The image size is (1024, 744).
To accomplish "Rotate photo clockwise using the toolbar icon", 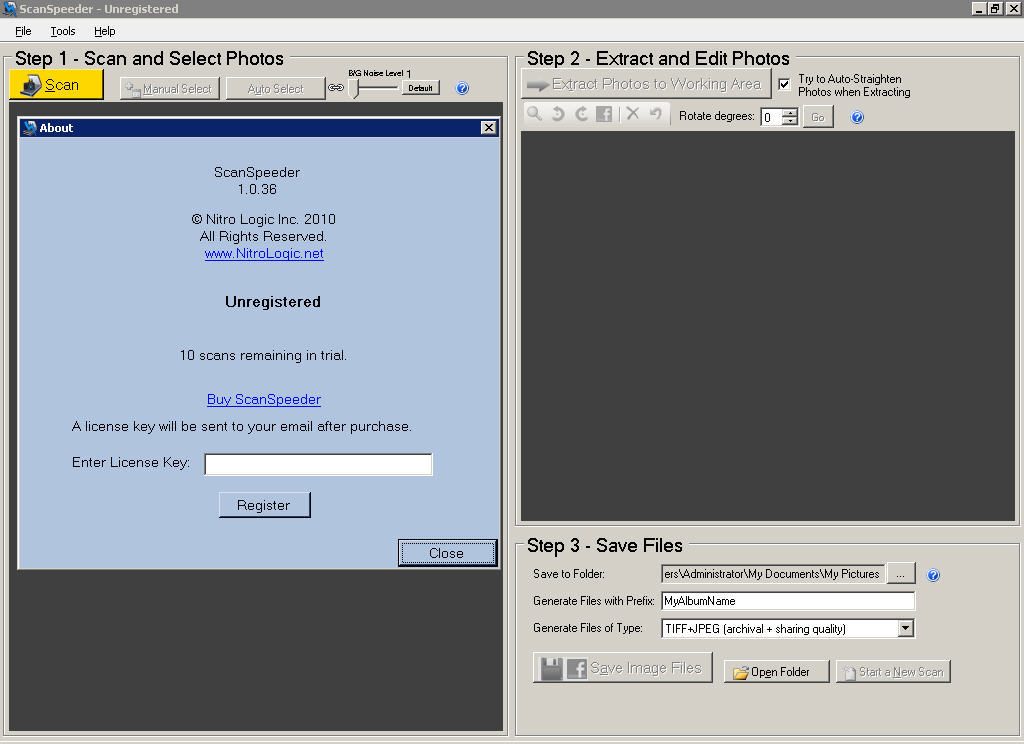I will coord(581,114).
